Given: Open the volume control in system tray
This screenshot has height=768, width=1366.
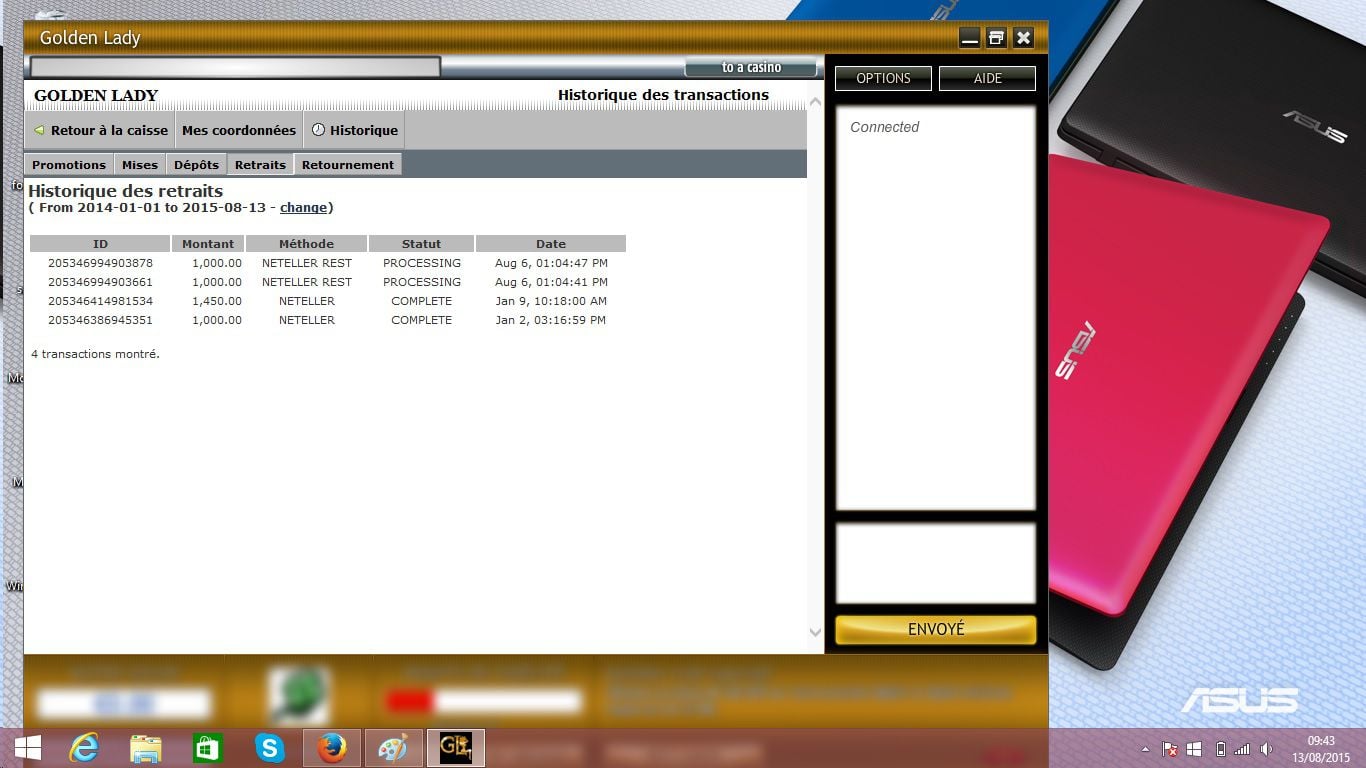Looking at the screenshot, I should (x=1266, y=749).
